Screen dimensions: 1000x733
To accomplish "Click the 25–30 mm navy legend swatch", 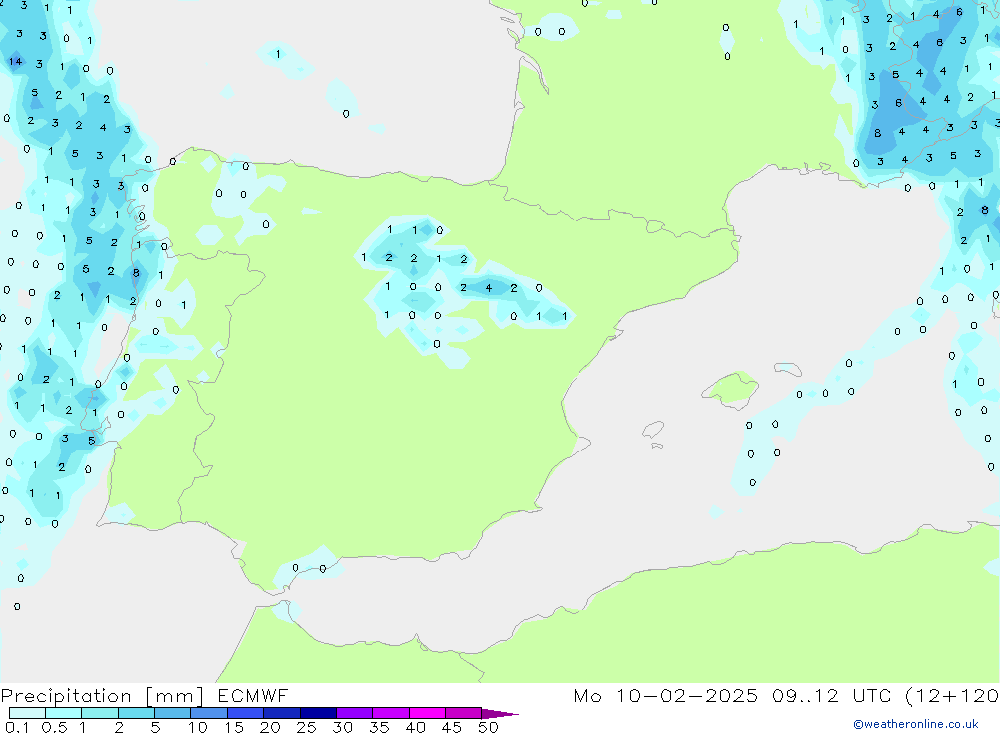I will point(318,713).
